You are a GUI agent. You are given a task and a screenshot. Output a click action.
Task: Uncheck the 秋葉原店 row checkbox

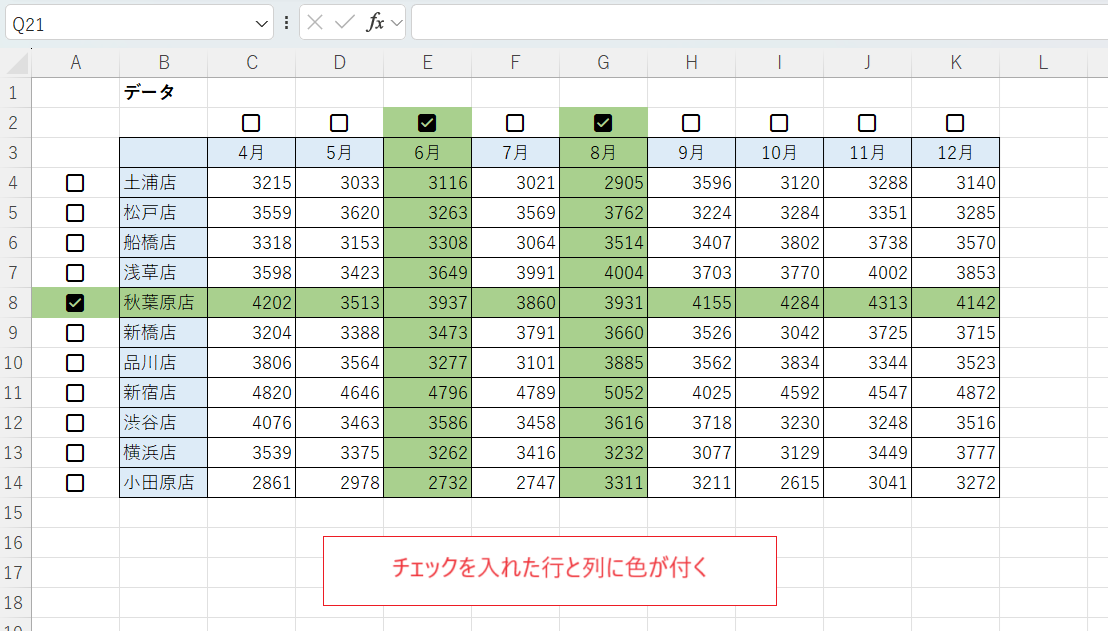75,303
